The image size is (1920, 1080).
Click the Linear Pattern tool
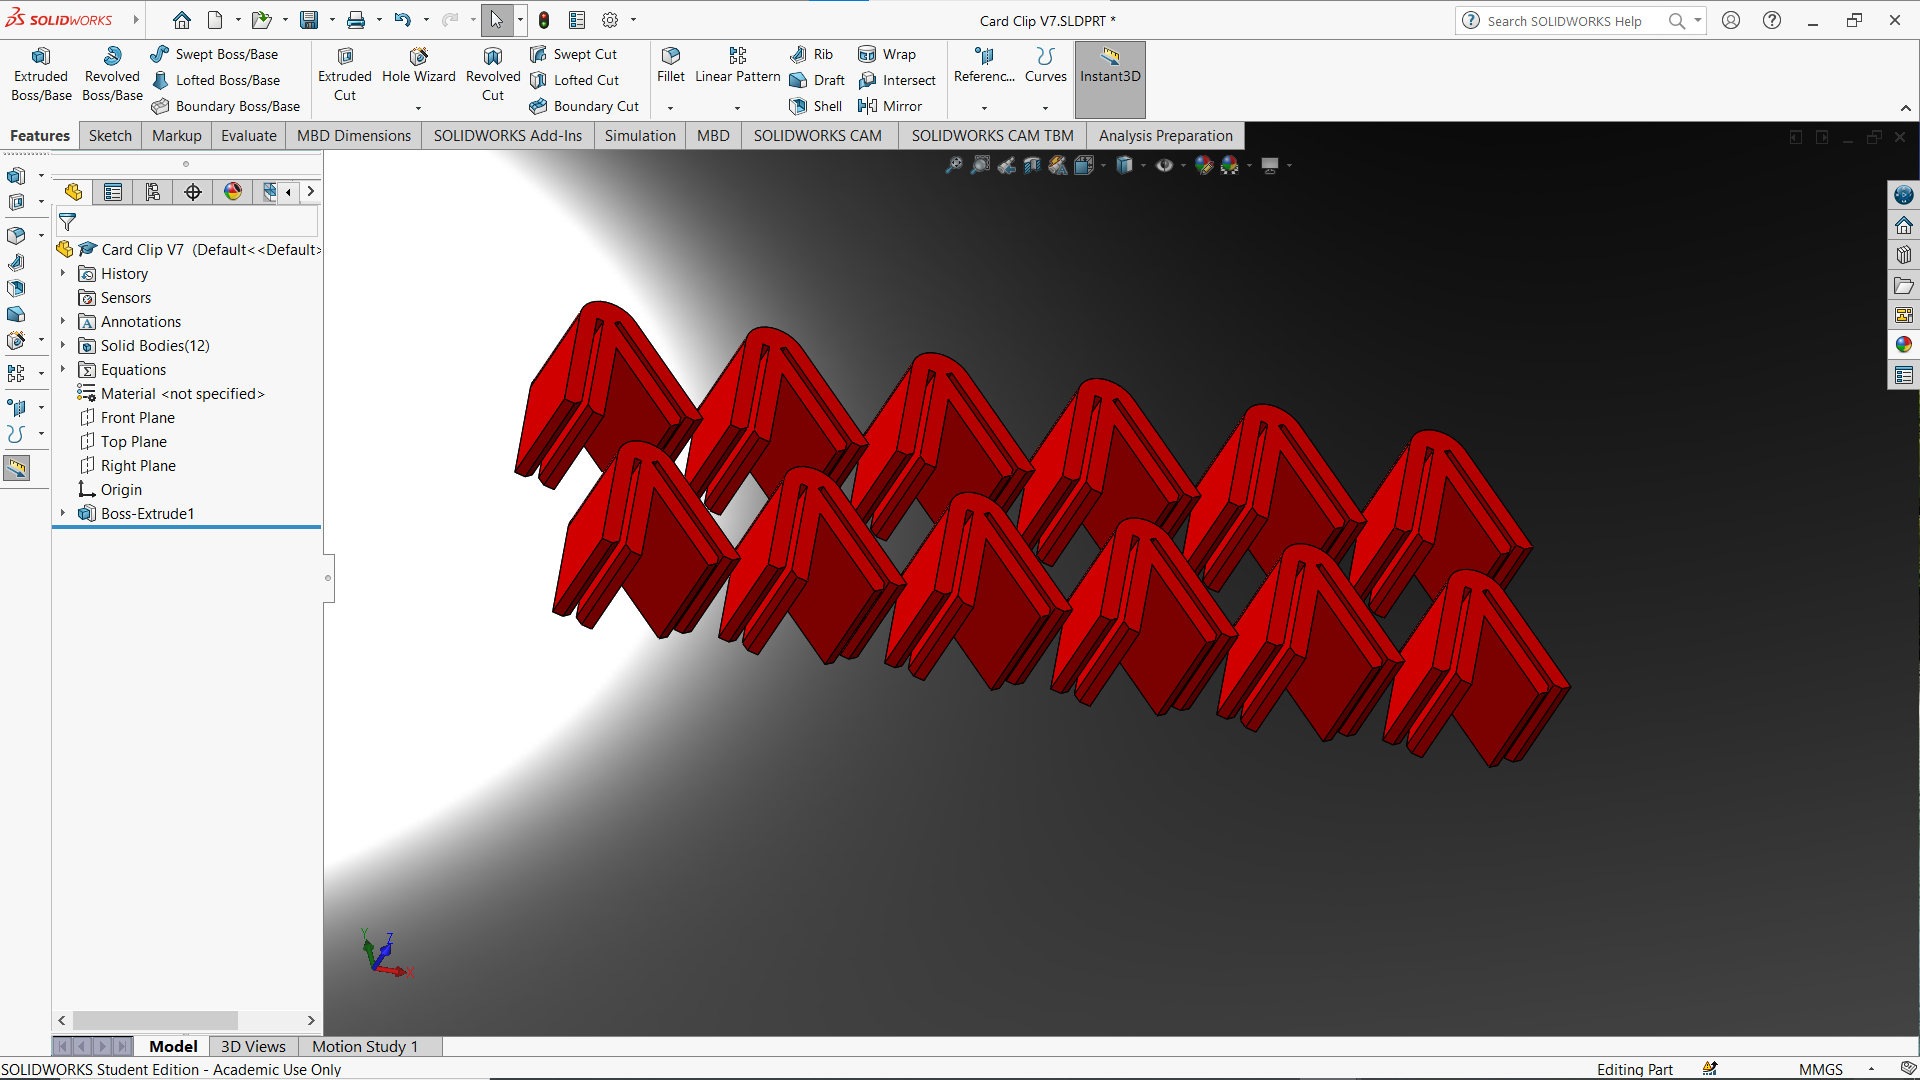737,66
